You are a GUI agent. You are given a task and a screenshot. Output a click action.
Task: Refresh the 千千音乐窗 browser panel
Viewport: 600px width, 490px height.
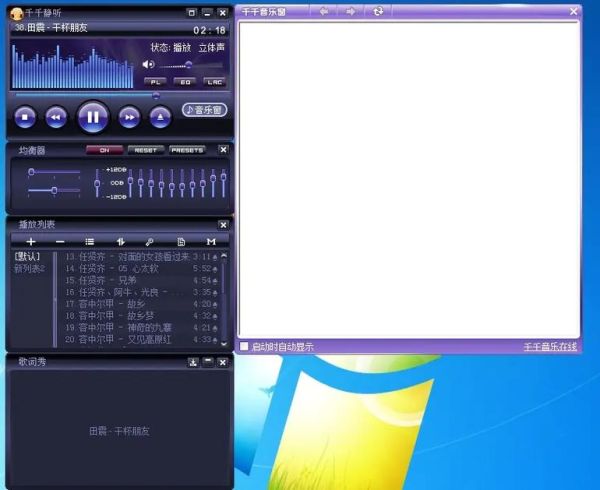(x=377, y=11)
